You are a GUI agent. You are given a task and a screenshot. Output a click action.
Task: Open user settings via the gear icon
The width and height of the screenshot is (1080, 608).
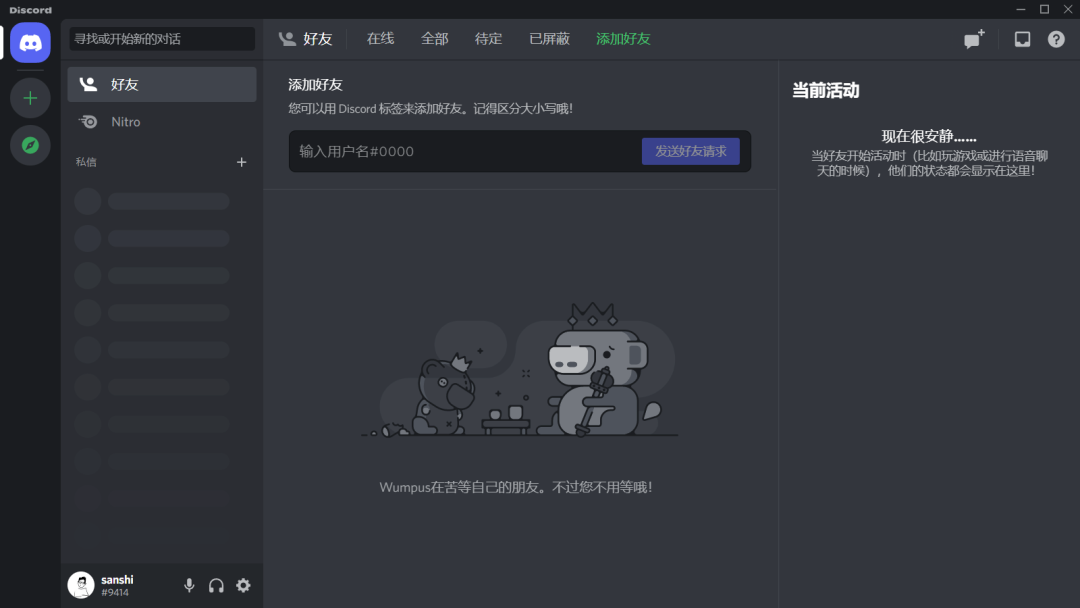click(x=243, y=585)
